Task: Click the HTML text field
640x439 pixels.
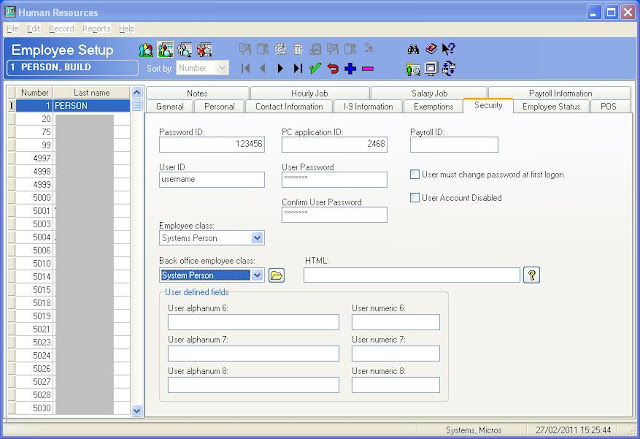Action: [411, 275]
